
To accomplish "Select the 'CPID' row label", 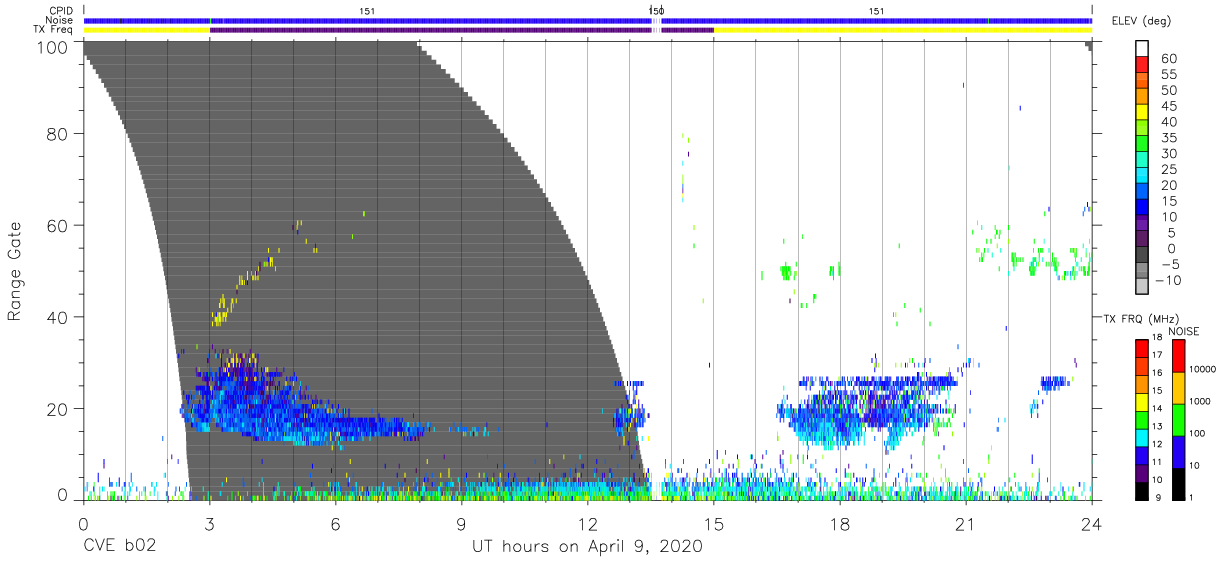I will coord(61,11).
